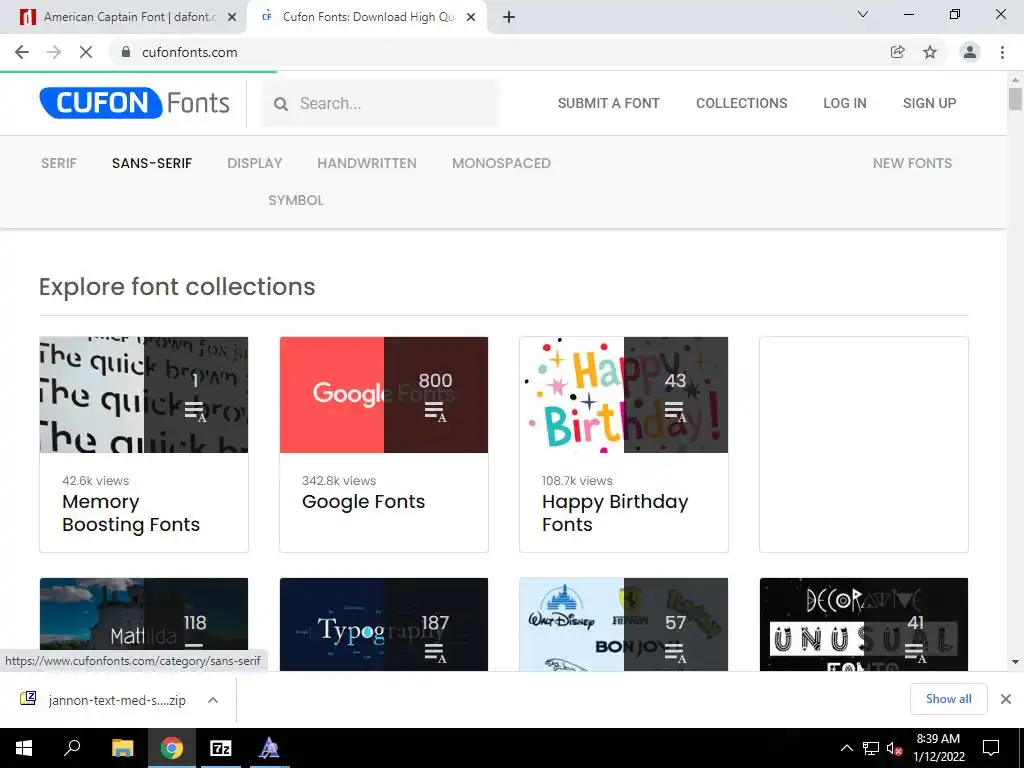This screenshot has height=768, width=1024.
Task: Open the Typography collection thumbnail
Action: coord(383,624)
